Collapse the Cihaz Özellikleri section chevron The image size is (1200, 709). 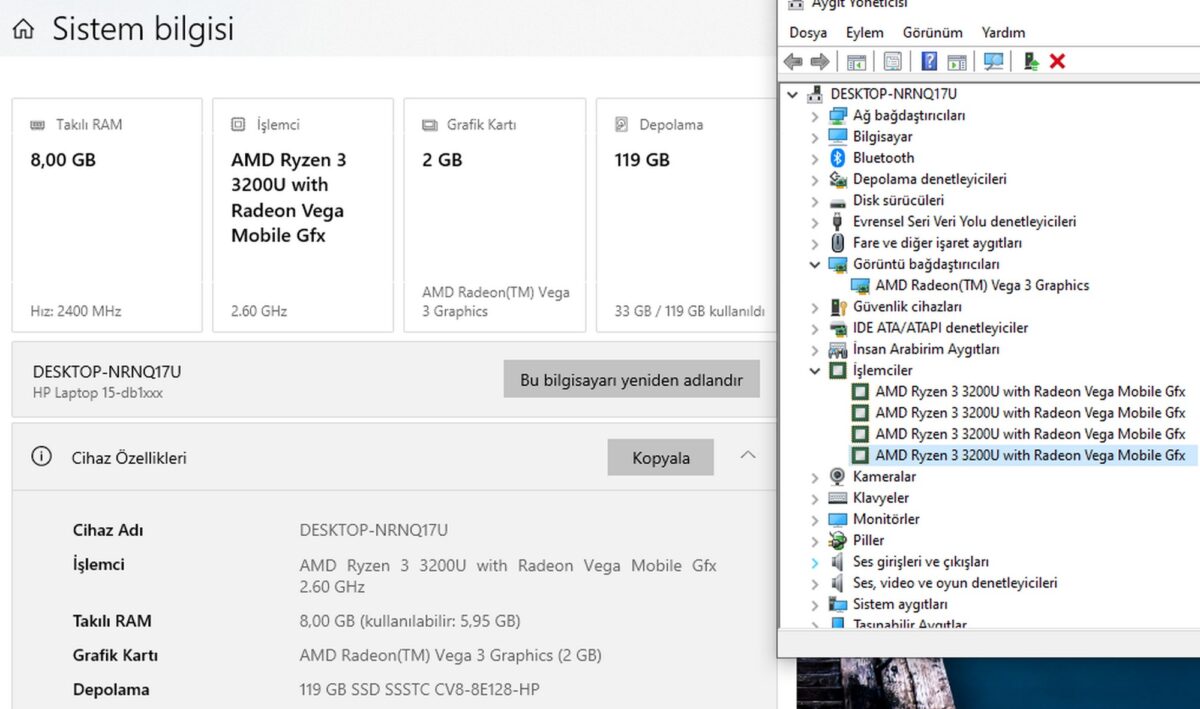[748, 455]
